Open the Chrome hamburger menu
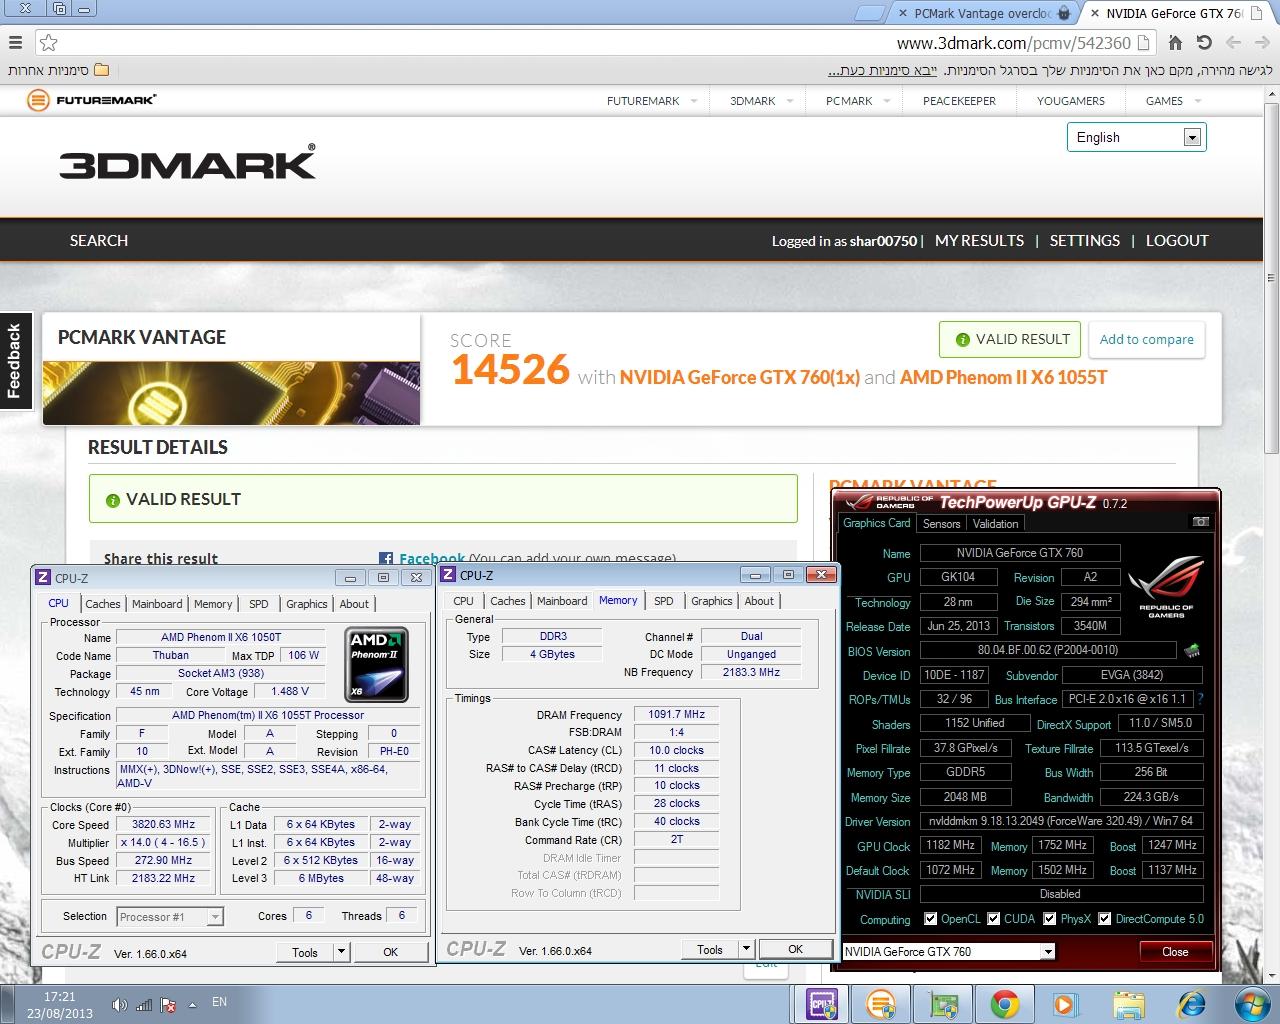Viewport: 1280px width, 1024px height. 15,43
